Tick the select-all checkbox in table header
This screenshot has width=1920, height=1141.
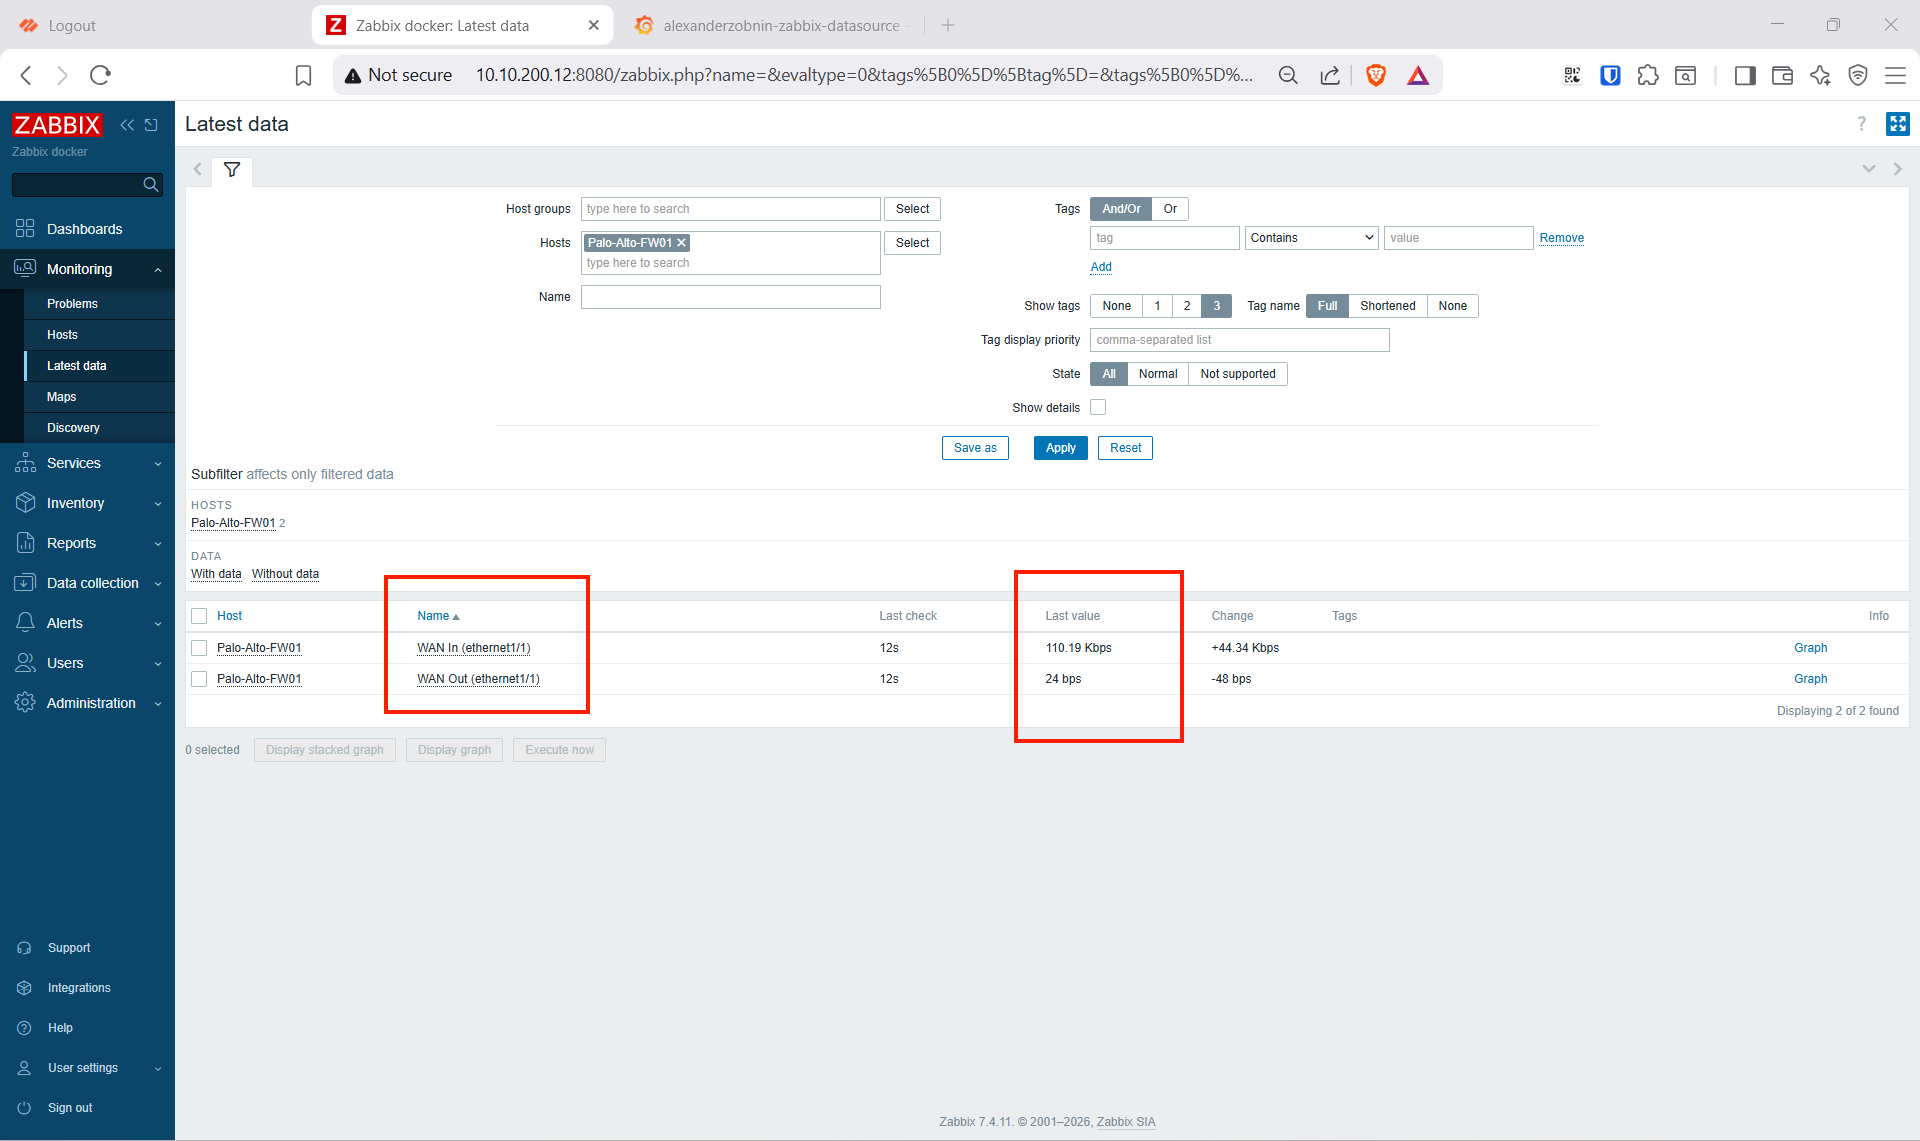(x=199, y=616)
